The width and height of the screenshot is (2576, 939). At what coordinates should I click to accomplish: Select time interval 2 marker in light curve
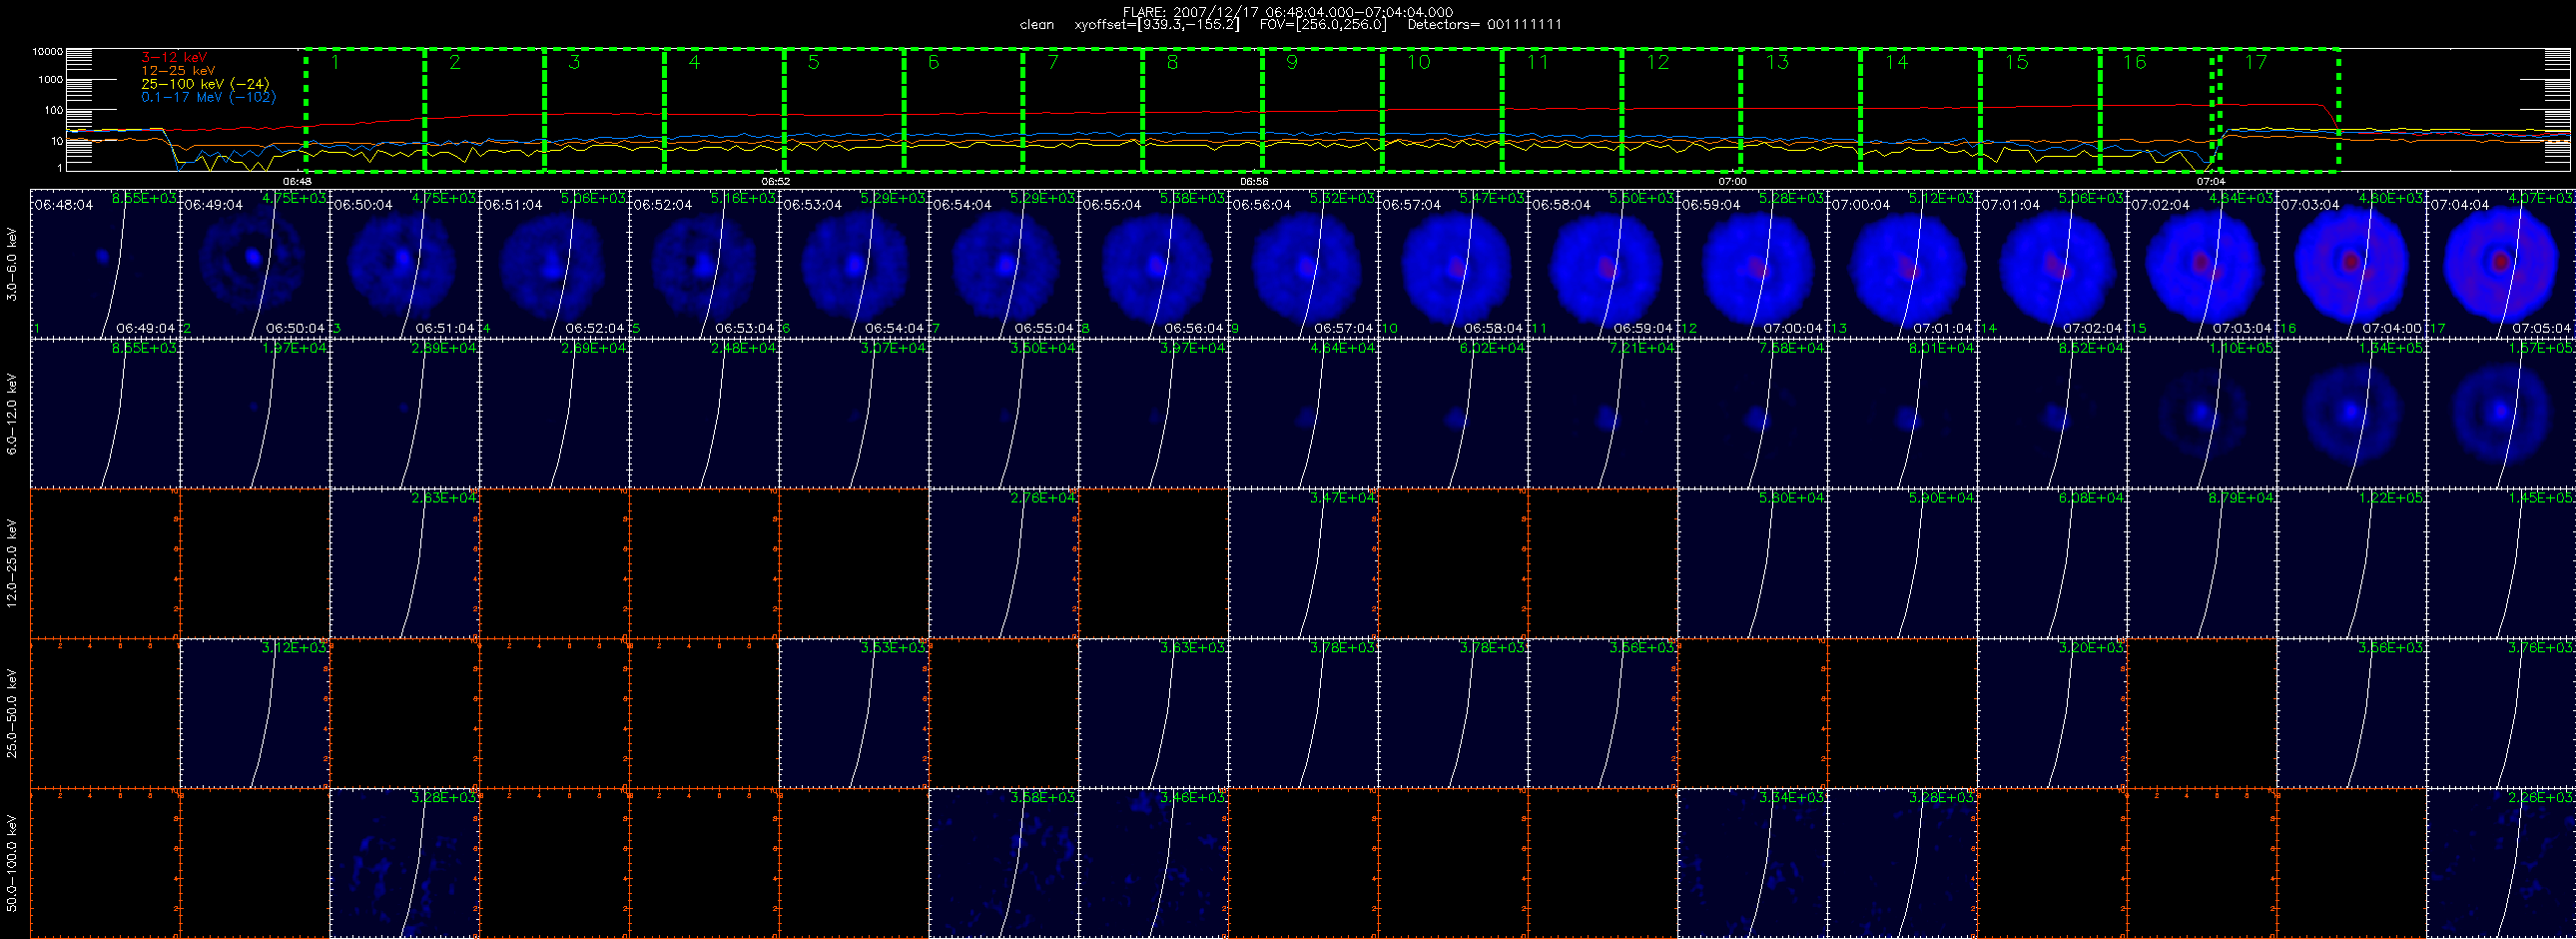[455, 63]
